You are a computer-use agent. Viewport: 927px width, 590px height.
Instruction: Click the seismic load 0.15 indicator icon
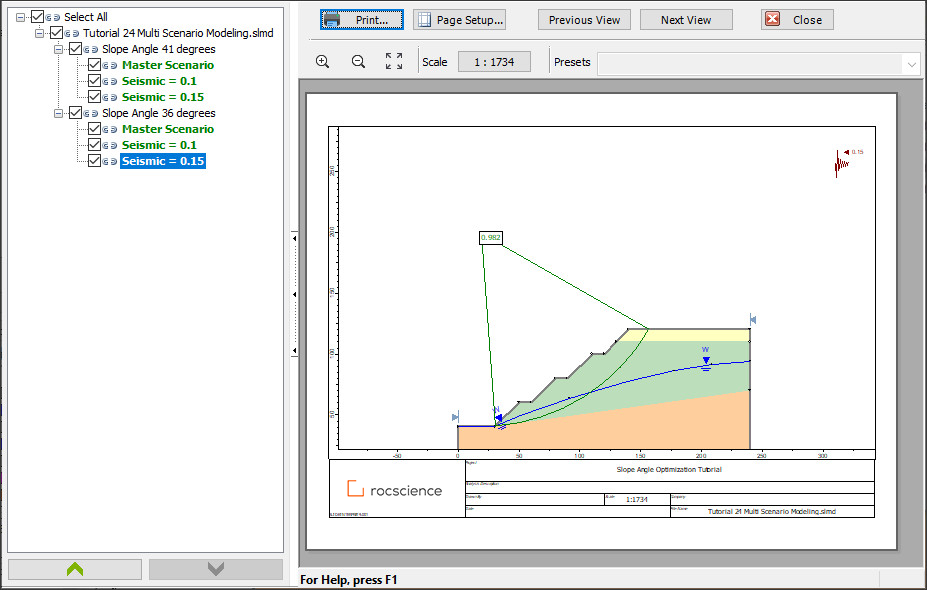(x=841, y=164)
